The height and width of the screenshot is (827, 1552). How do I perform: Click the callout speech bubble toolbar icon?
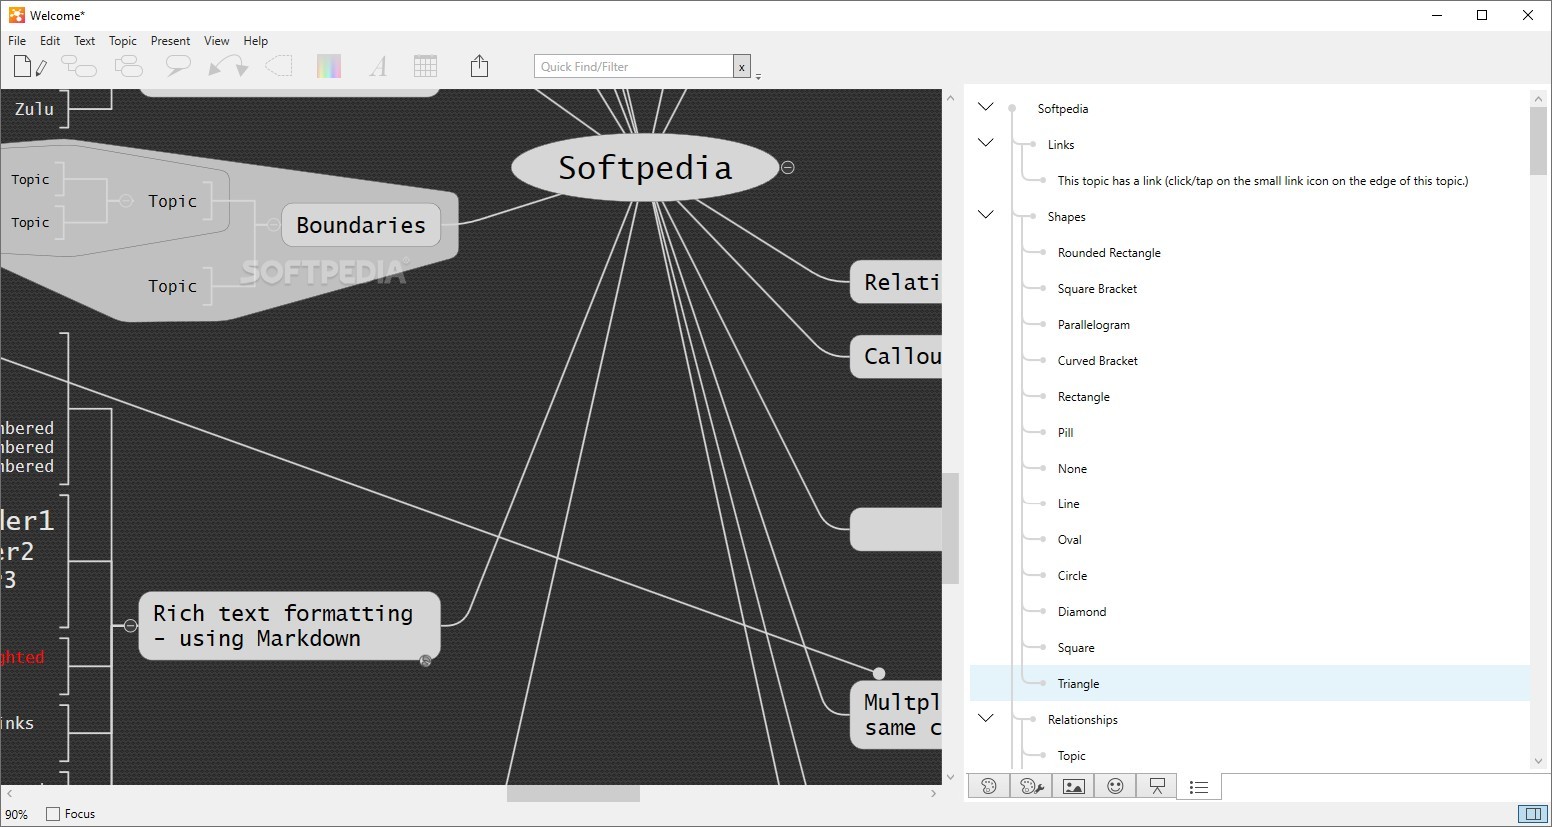pos(178,66)
